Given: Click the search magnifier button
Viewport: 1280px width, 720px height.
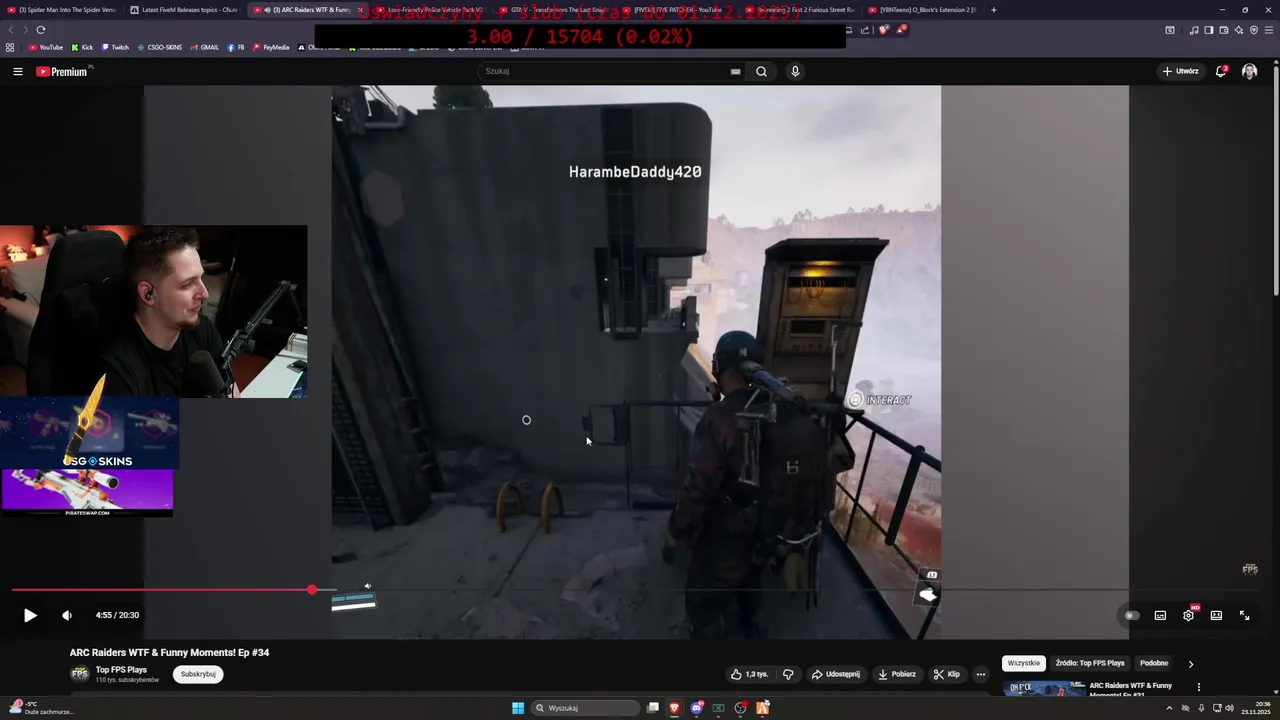Looking at the screenshot, I should coord(761,71).
